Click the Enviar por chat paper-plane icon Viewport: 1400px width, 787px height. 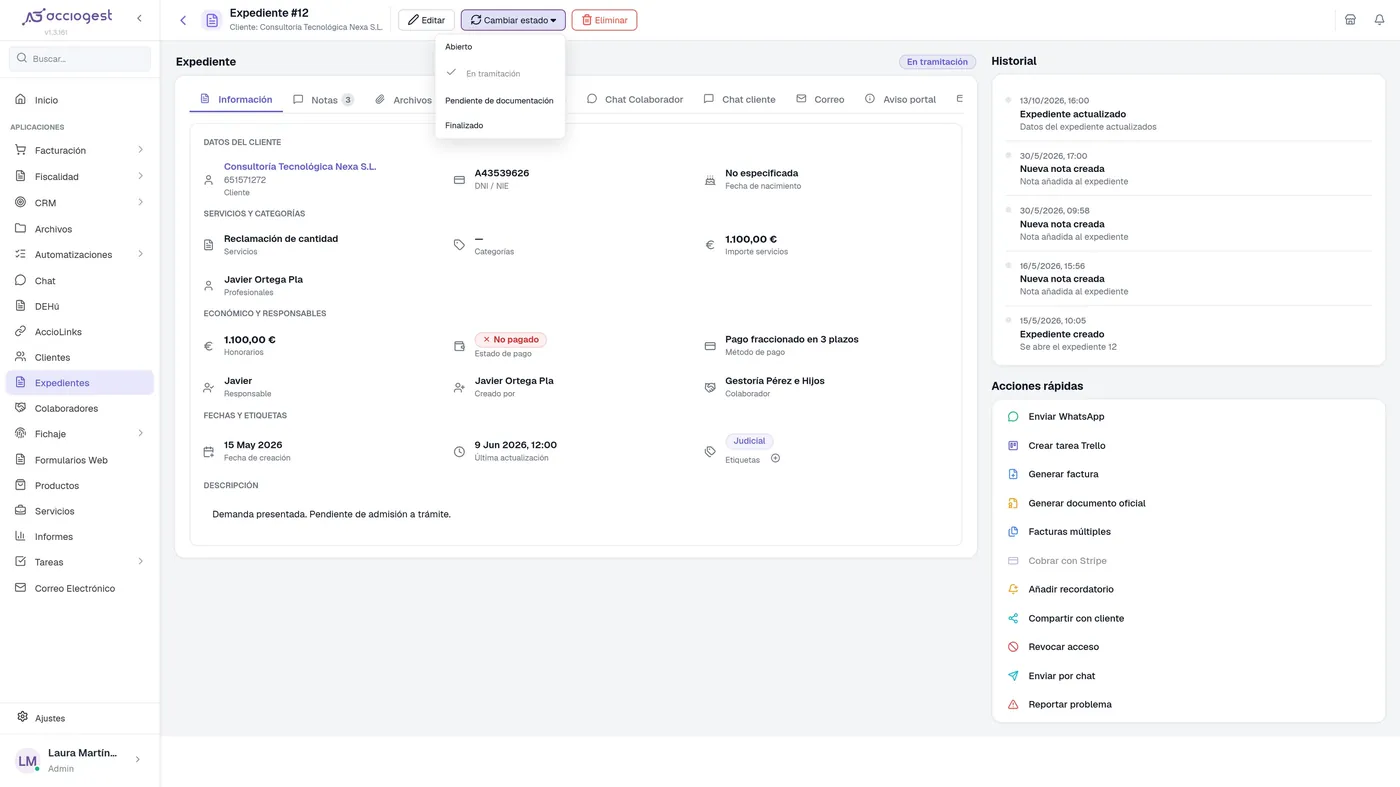1013,676
